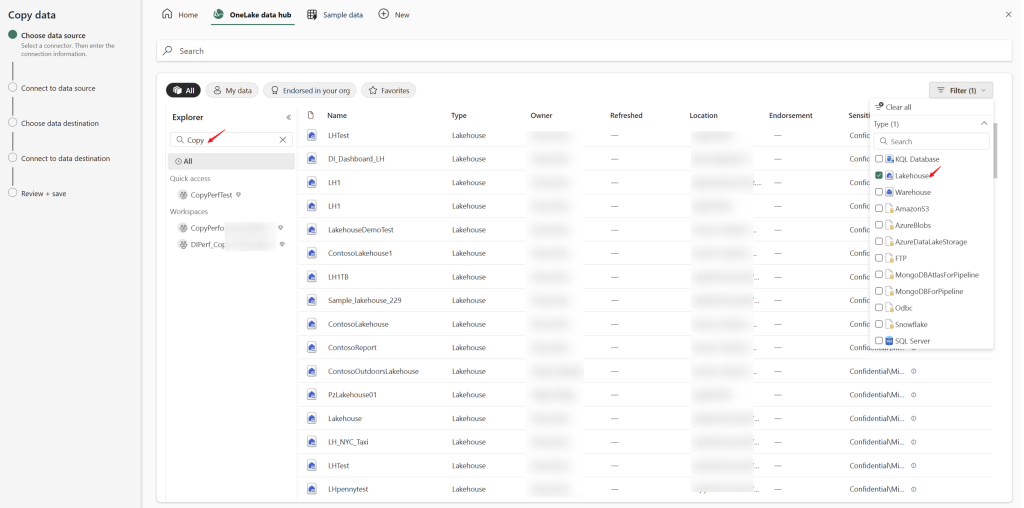Check the AmazonS3 filter checkbox
The width and height of the screenshot is (1024, 508).
click(879, 208)
